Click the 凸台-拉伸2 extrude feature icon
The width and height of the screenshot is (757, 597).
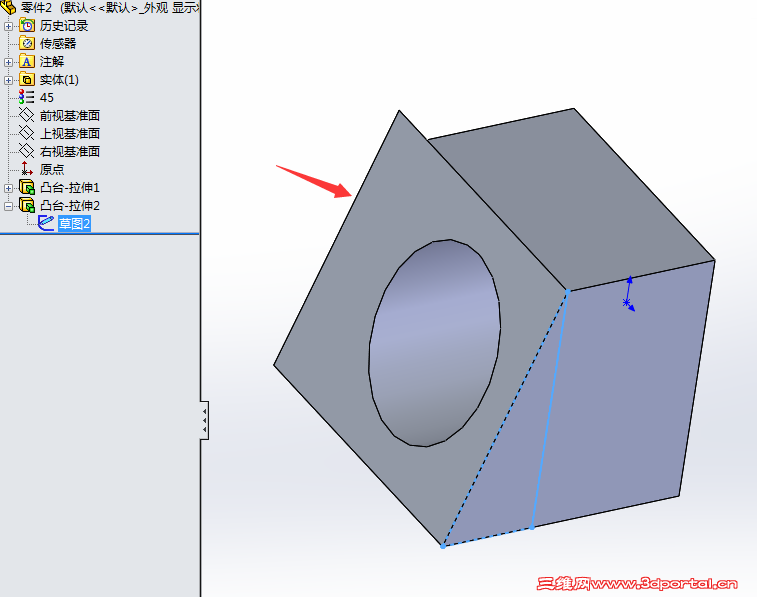27,205
